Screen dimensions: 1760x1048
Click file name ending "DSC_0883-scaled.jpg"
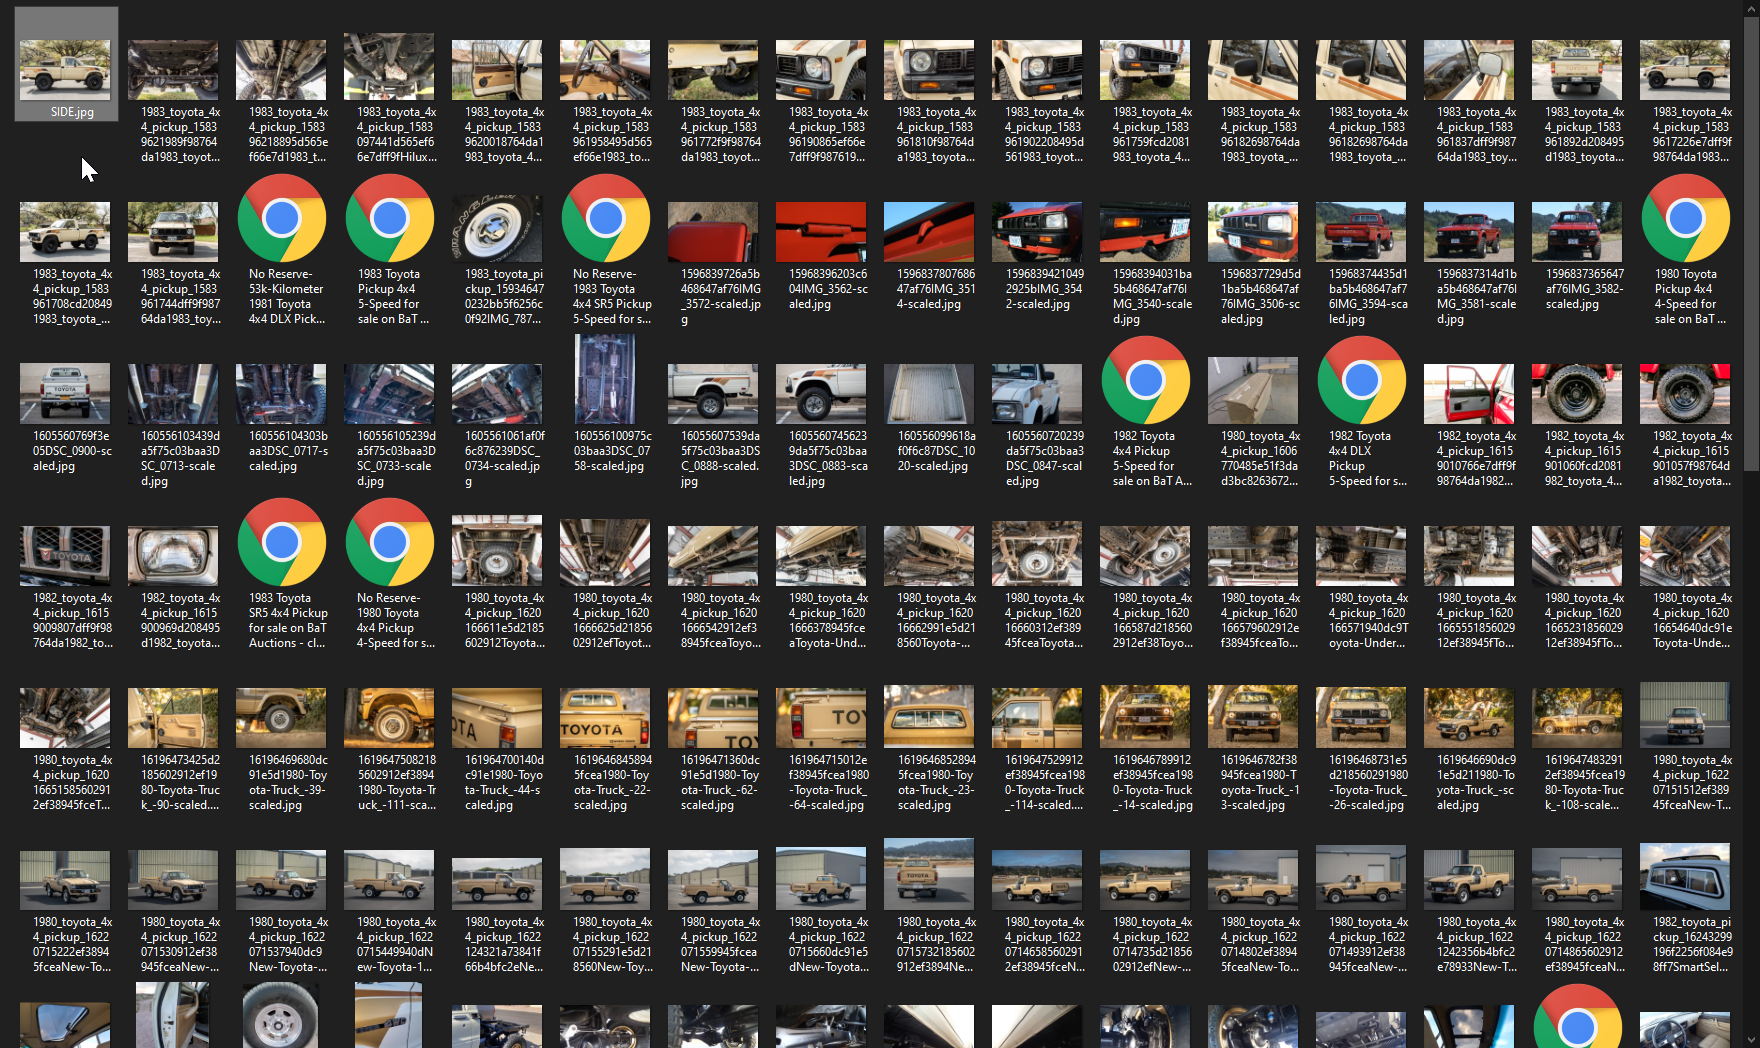coord(828,458)
